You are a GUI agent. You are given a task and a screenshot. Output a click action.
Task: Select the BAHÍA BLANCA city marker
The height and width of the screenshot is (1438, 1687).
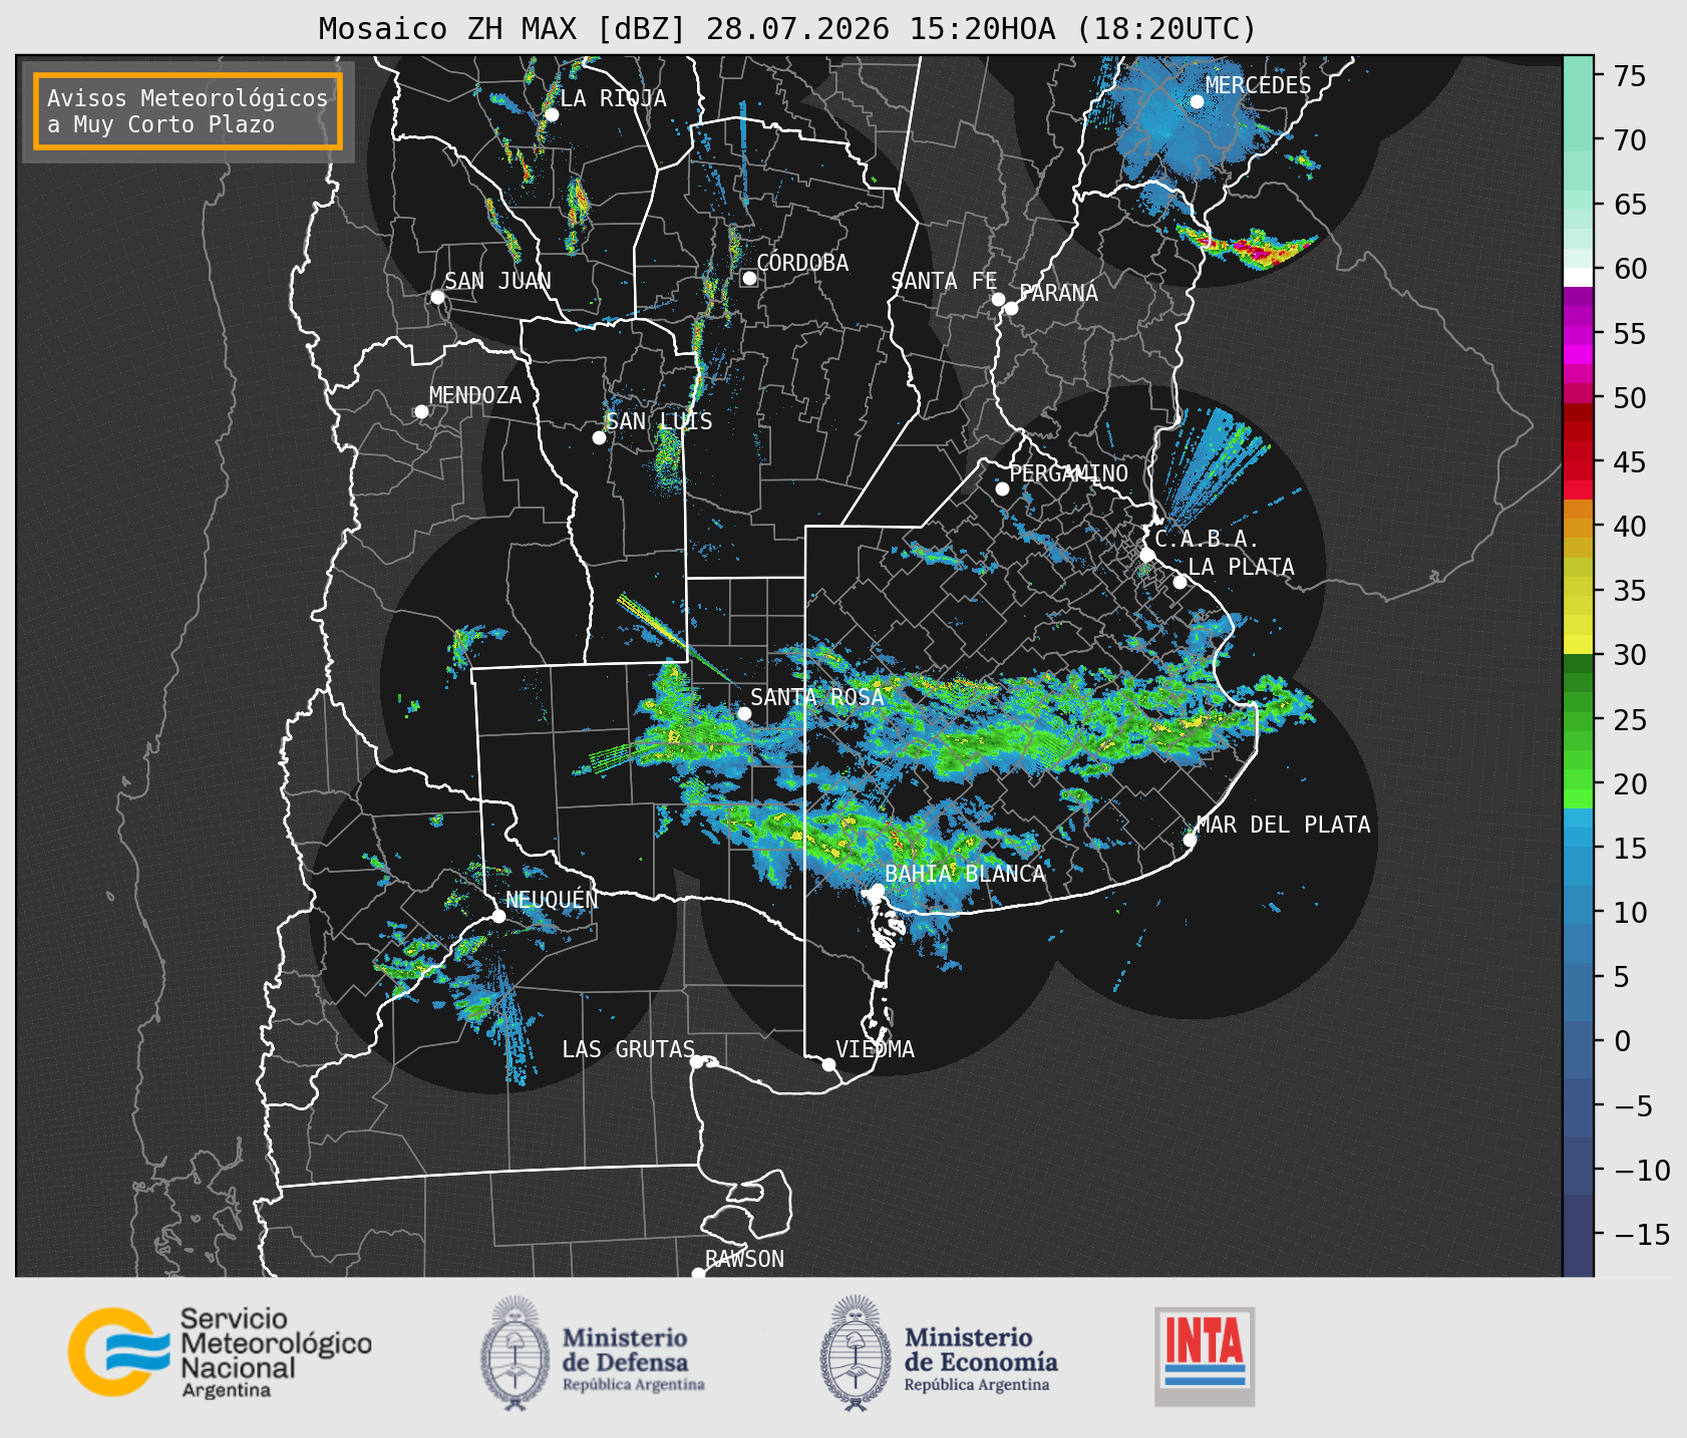pos(877,890)
